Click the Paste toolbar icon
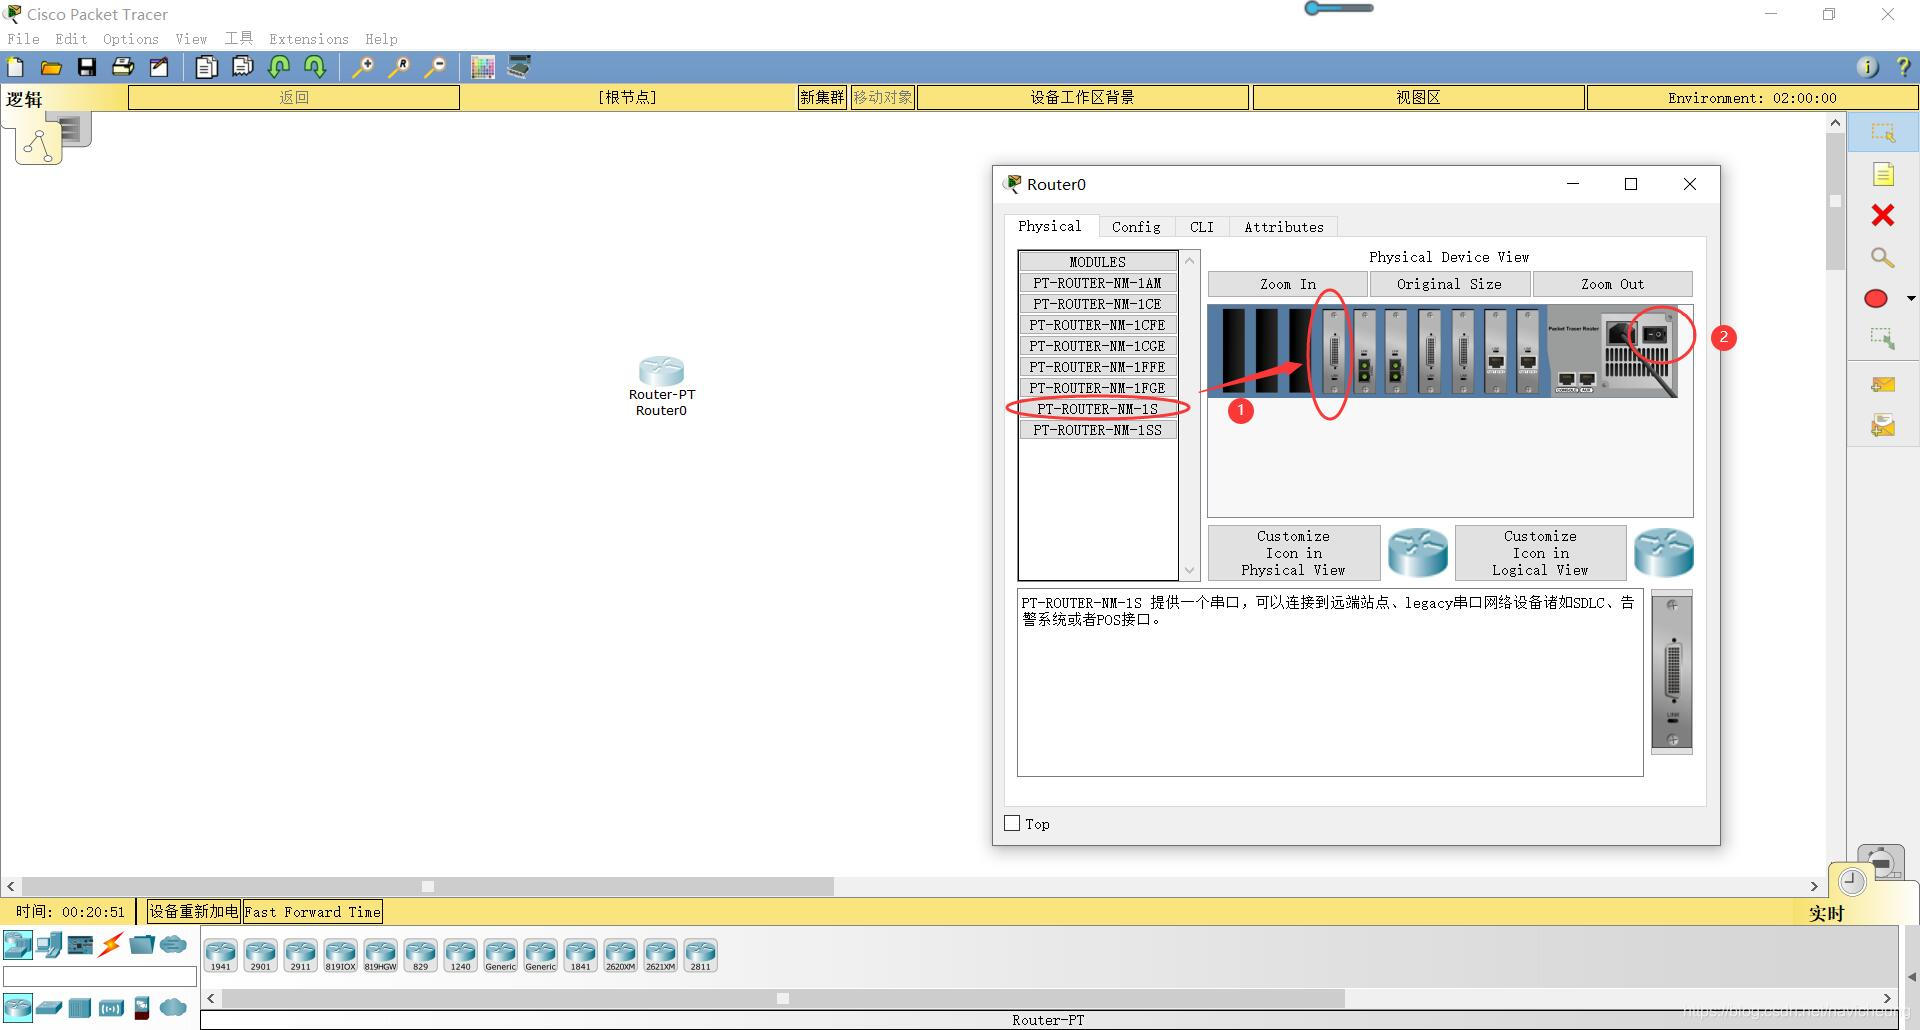 tap(243, 67)
